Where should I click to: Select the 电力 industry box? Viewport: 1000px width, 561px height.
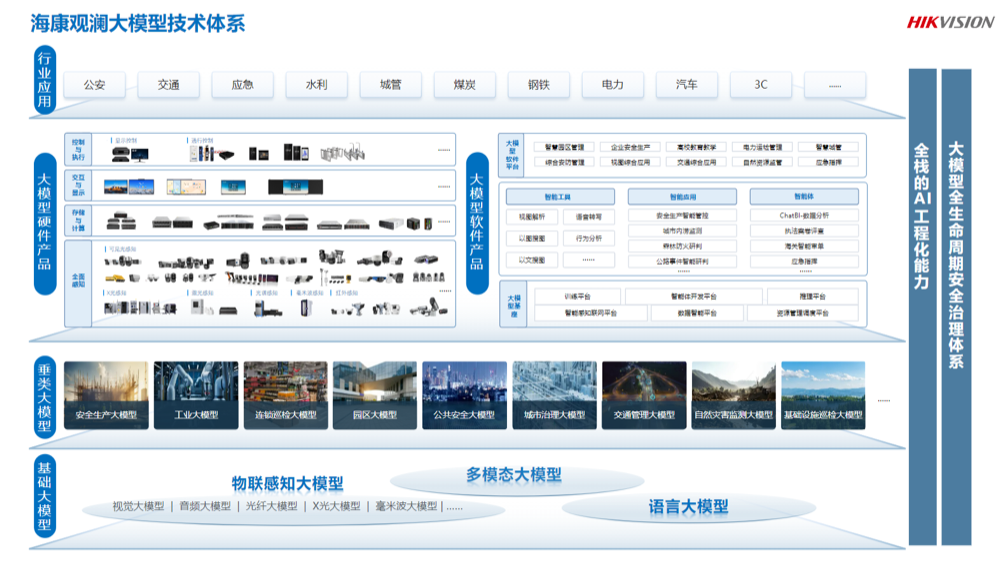[x=612, y=85]
